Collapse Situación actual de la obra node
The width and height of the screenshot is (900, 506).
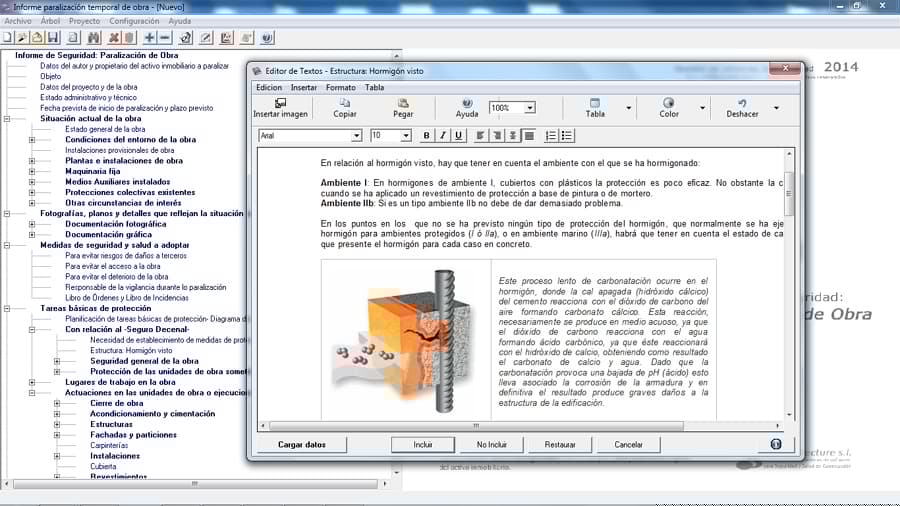tap(7, 119)
